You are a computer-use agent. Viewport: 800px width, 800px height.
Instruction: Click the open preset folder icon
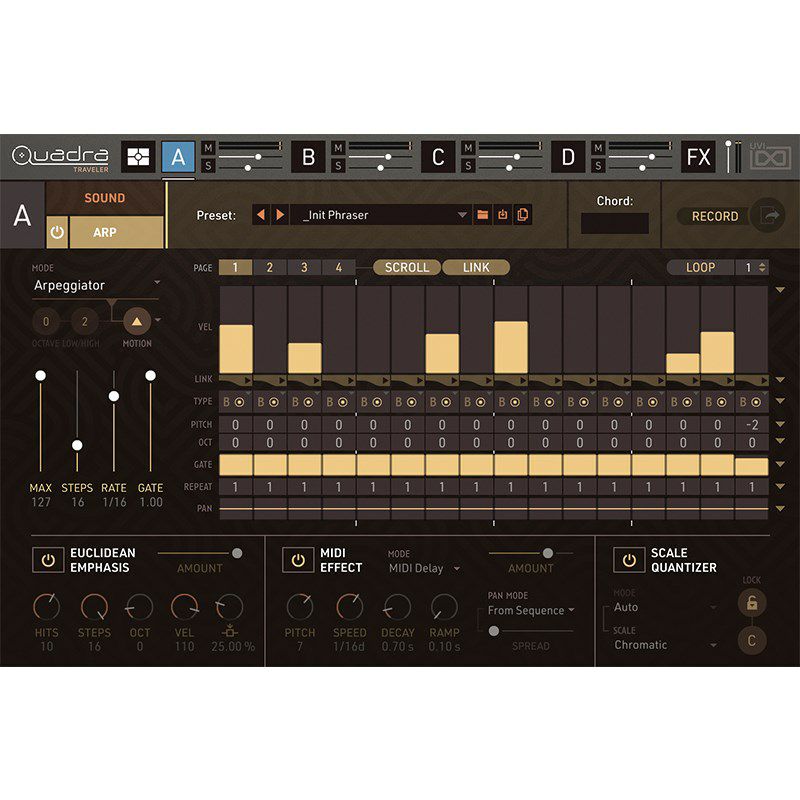(x=482, y=215)
